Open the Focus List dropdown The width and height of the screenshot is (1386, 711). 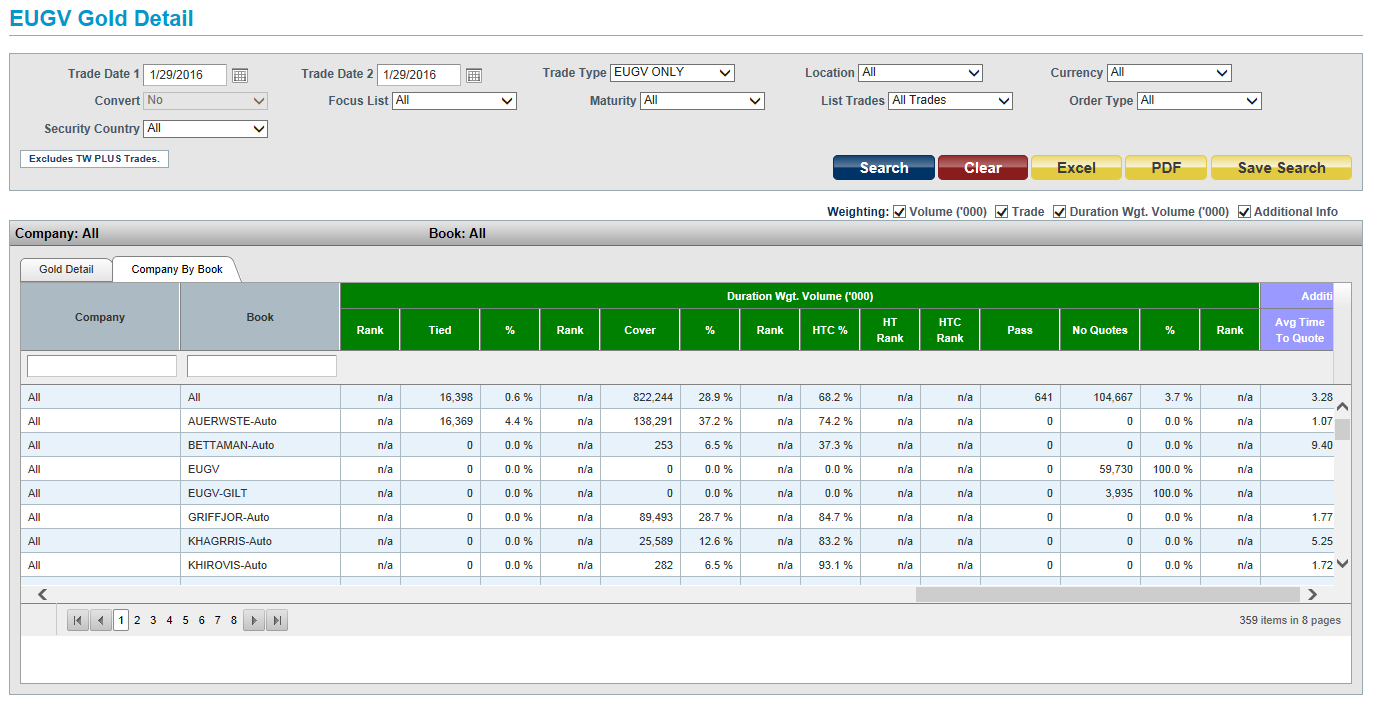point(454,101)
